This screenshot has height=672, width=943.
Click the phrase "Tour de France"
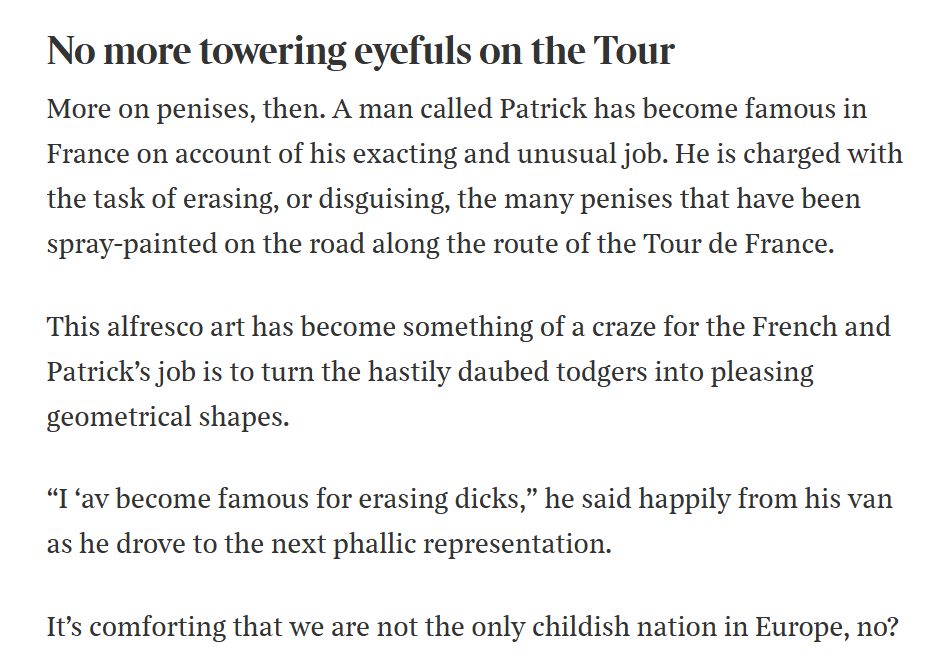pyautogui.click(x=739, y=244)
